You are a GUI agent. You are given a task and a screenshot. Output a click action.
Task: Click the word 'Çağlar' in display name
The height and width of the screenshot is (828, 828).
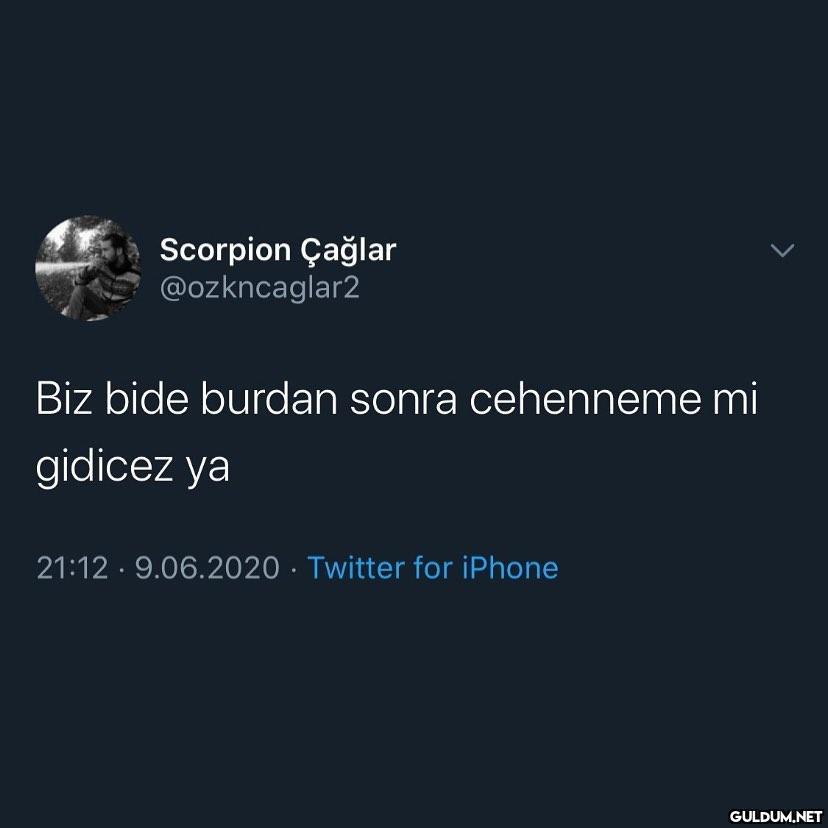349,250
